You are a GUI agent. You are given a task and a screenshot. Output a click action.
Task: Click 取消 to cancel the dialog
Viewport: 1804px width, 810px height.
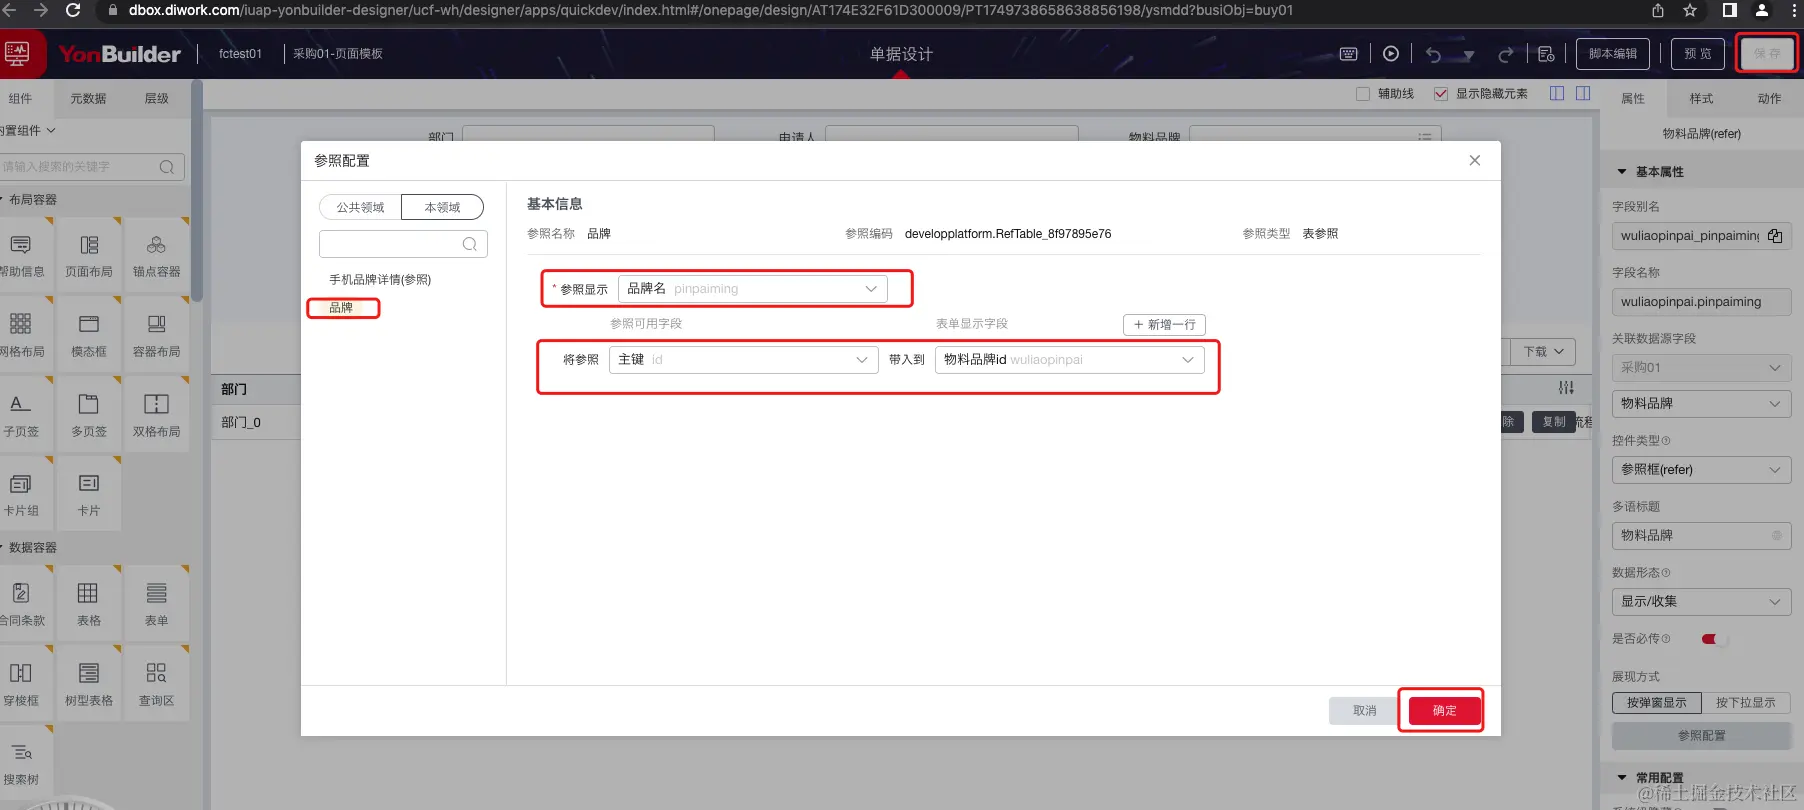(1364, 711)
